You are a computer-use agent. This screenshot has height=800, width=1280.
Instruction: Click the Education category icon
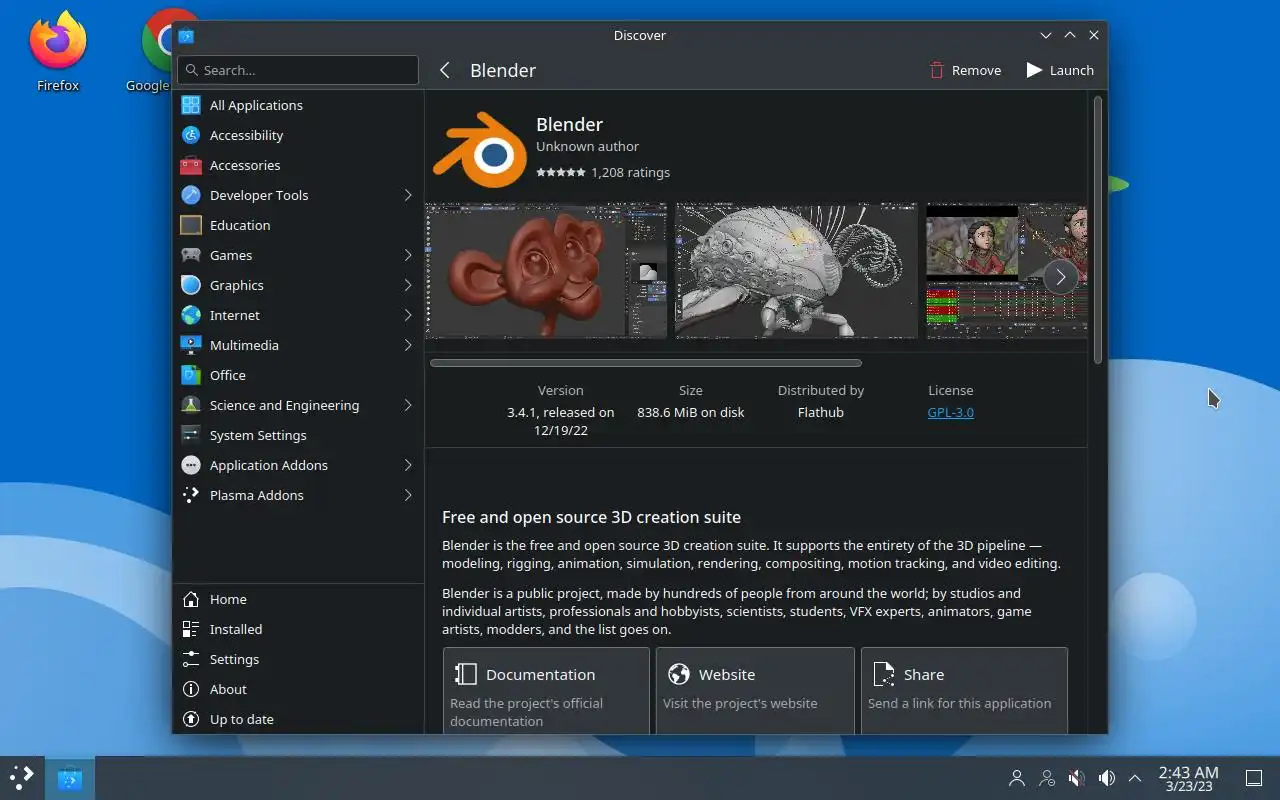tap(191, 225)
